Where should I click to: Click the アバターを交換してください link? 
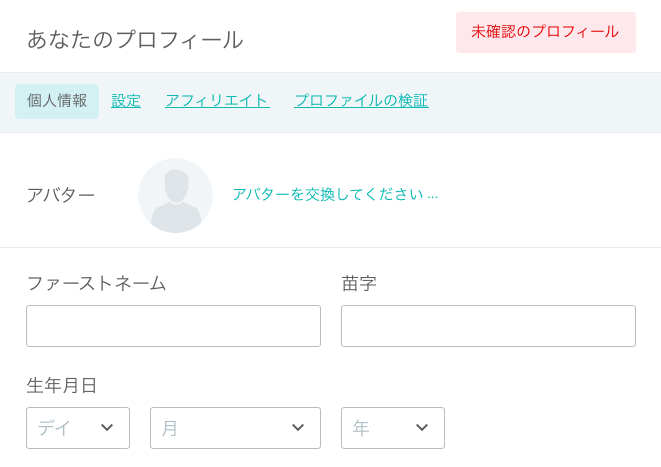pos(335,194)
